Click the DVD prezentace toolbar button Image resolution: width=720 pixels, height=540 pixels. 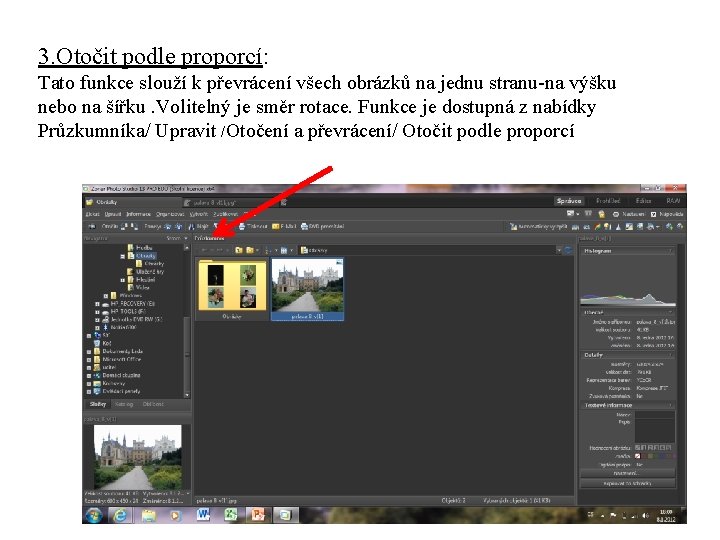322,226
